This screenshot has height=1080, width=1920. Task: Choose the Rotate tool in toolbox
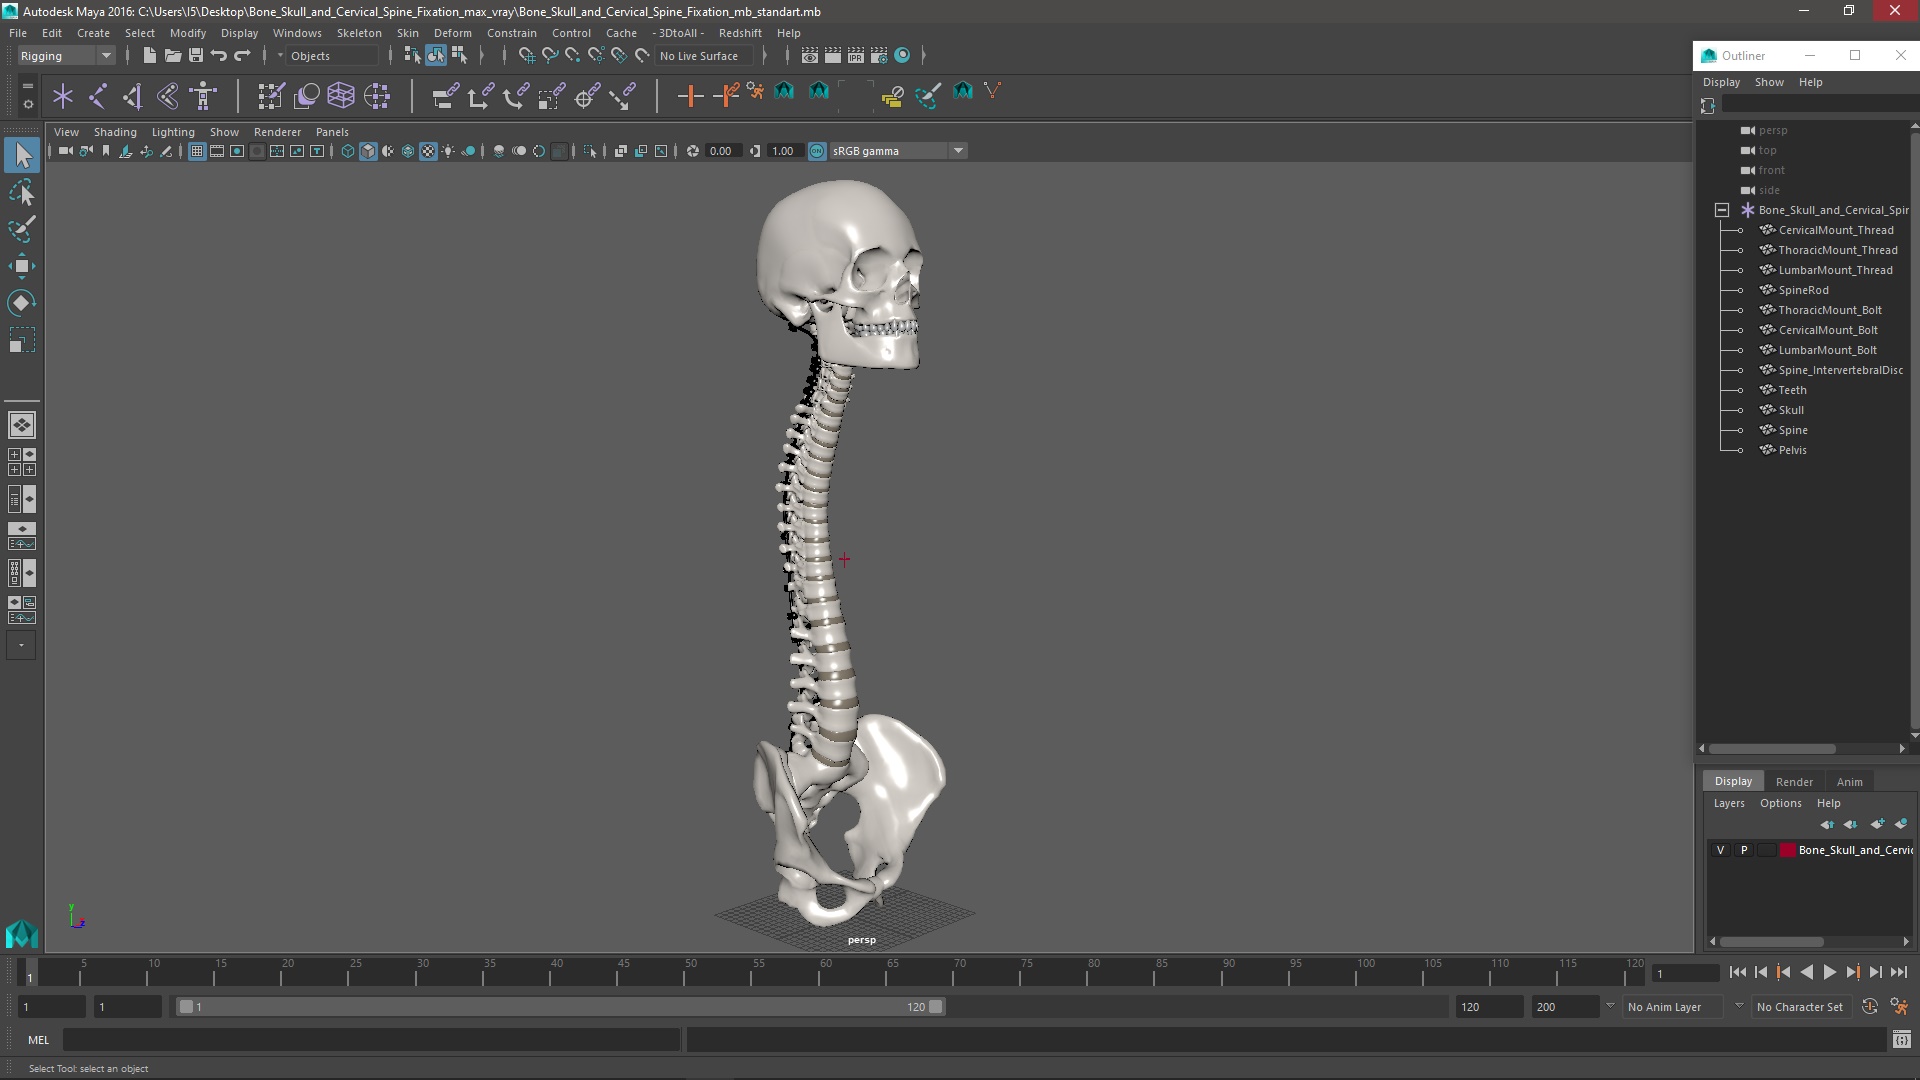click(x=22, y=303)
